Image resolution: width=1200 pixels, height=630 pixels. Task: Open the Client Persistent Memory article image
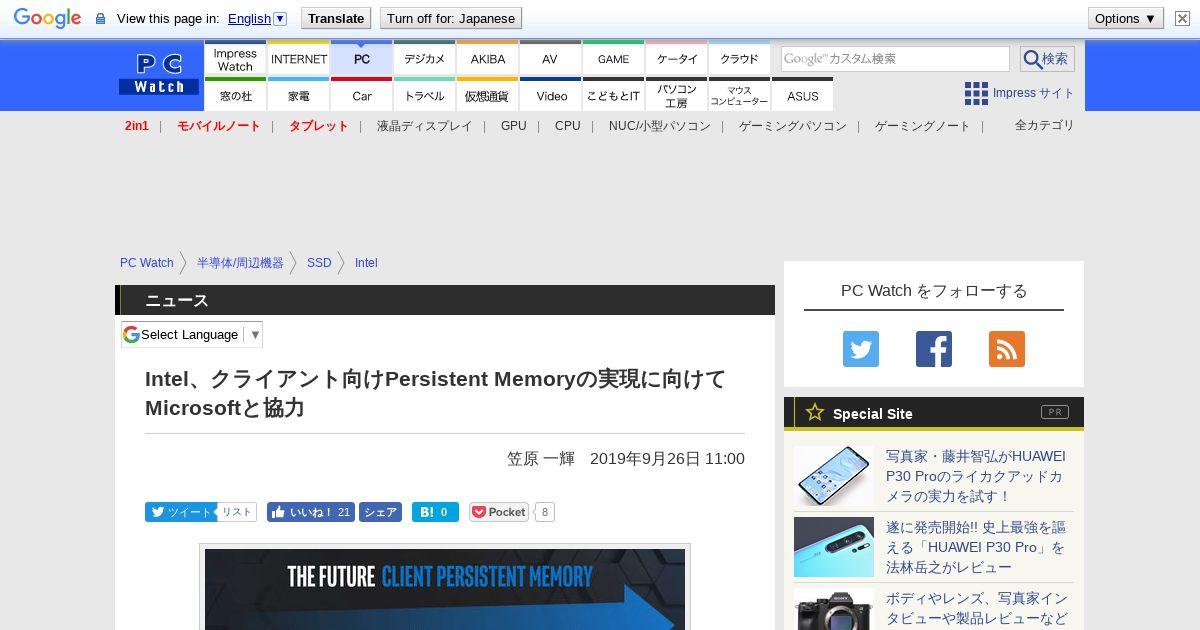point(445,589)
